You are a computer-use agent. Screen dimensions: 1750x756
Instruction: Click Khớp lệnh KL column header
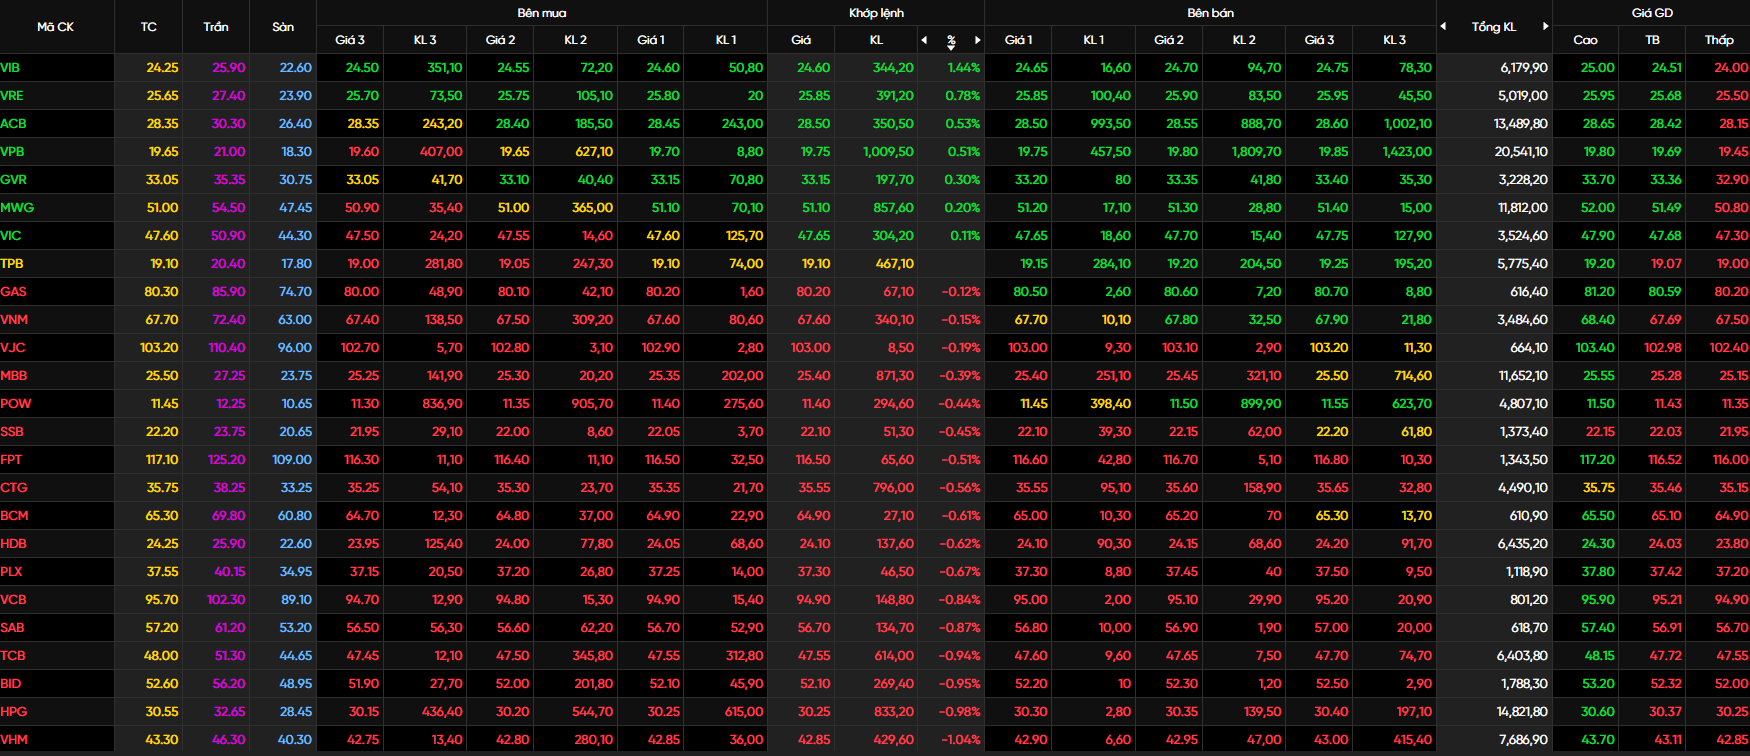876,40
